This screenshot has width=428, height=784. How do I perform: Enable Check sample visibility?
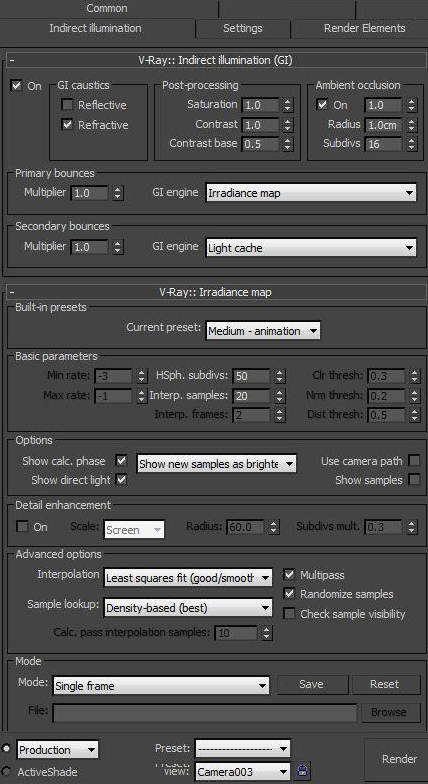pos(289,614)
